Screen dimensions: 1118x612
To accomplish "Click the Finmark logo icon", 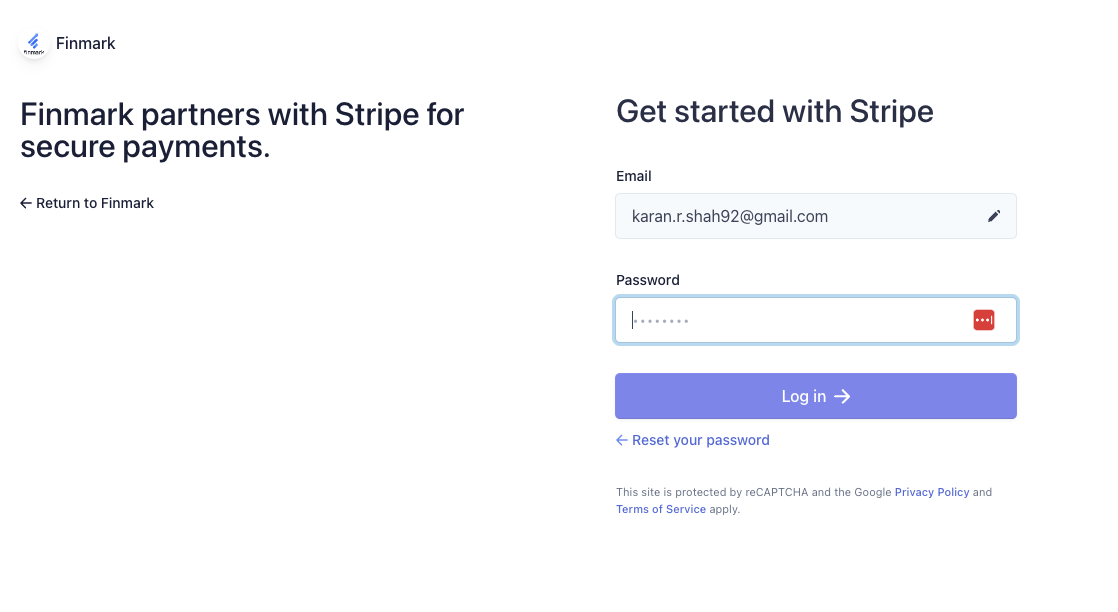I will click(34, 43).
